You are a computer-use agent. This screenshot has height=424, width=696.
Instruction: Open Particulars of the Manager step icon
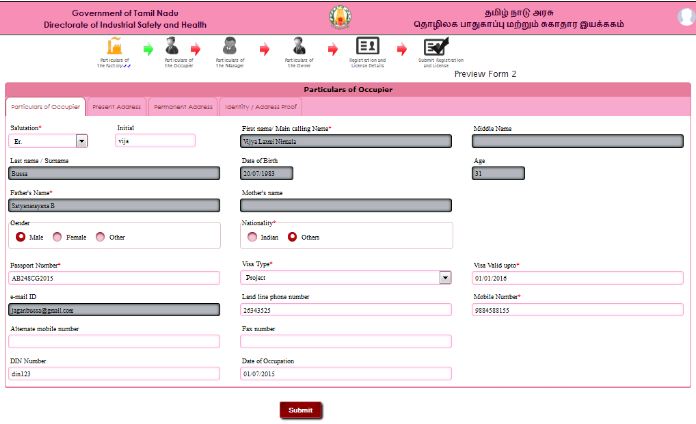point(229,46)
